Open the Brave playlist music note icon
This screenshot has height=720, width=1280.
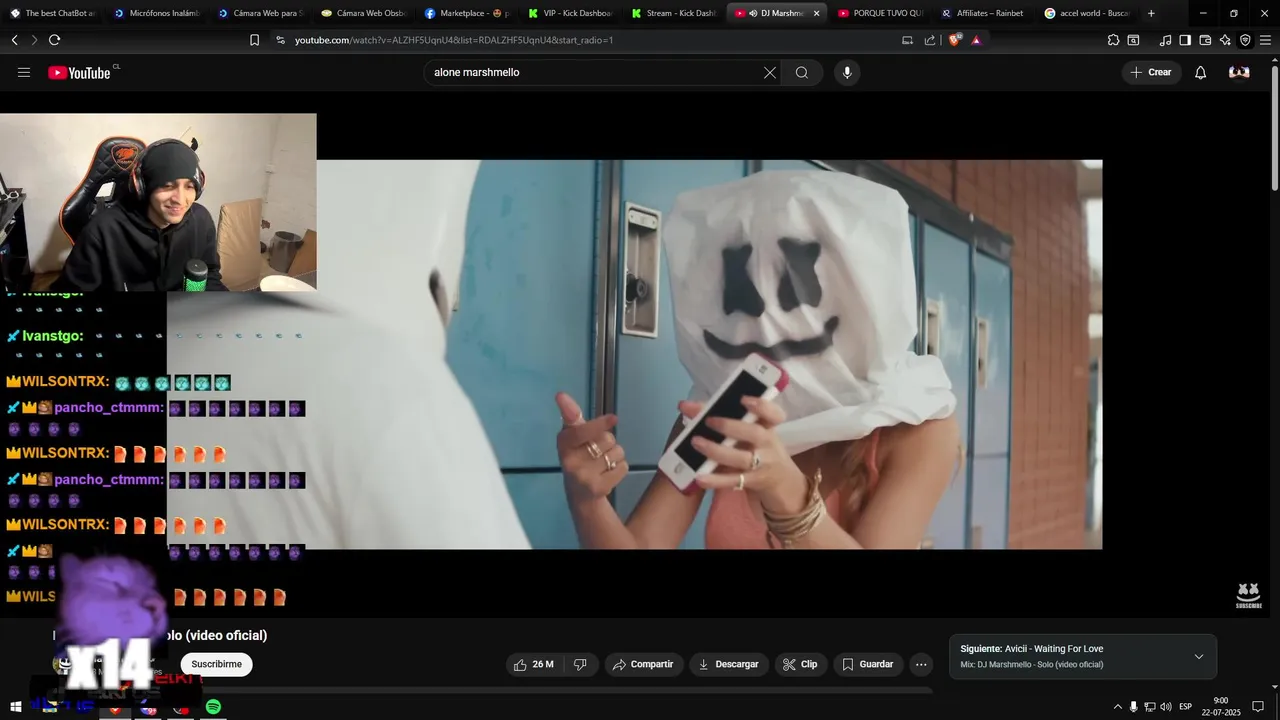[1165, 40]
